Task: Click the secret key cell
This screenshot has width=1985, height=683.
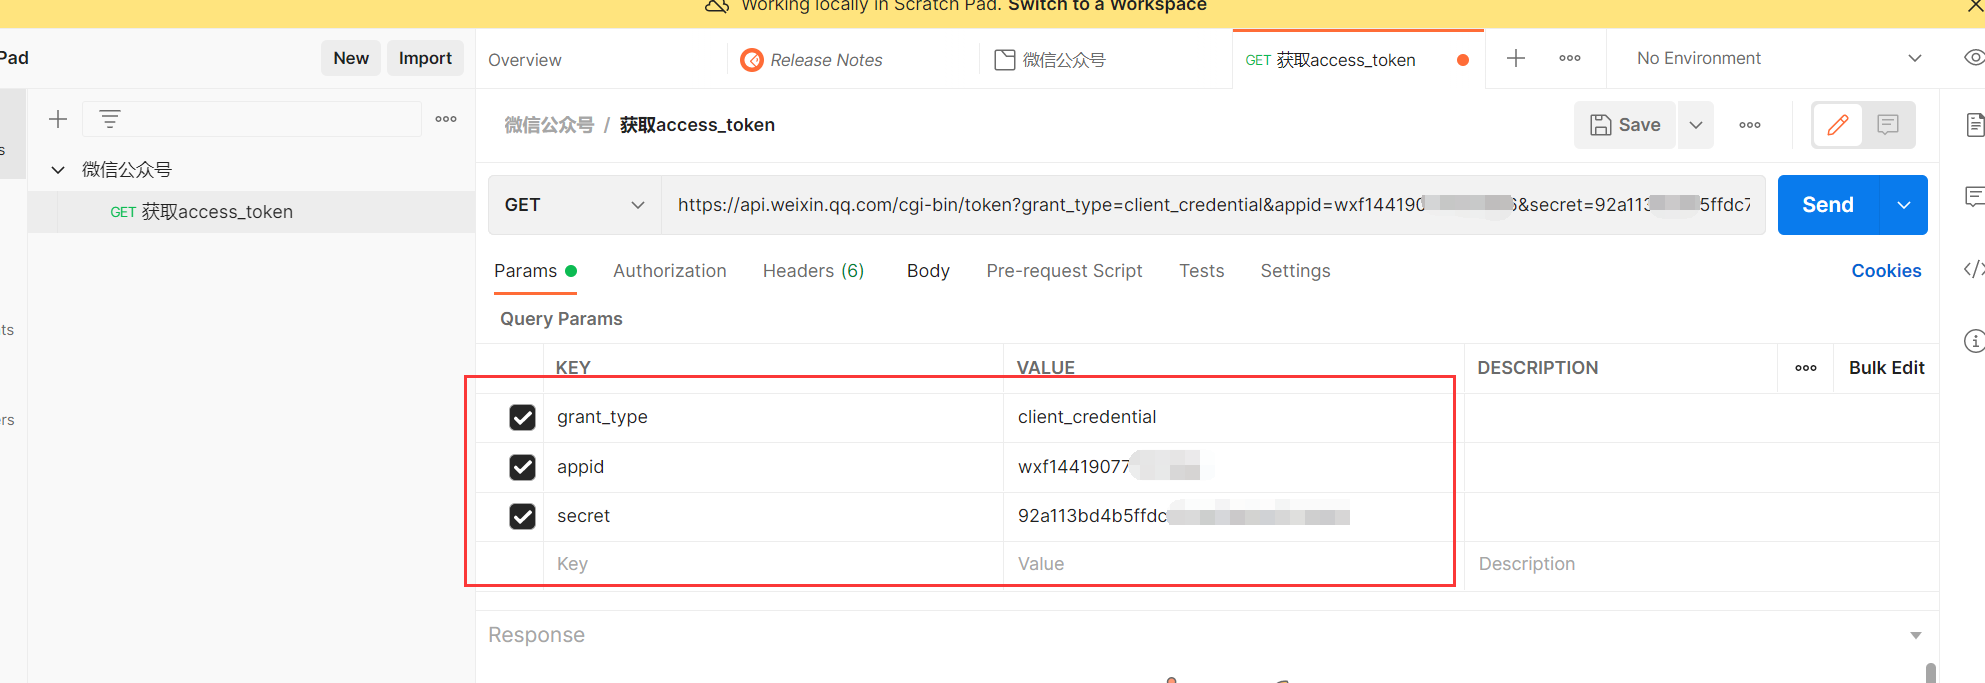Action: pyautogui.click(x=773, y=516)
